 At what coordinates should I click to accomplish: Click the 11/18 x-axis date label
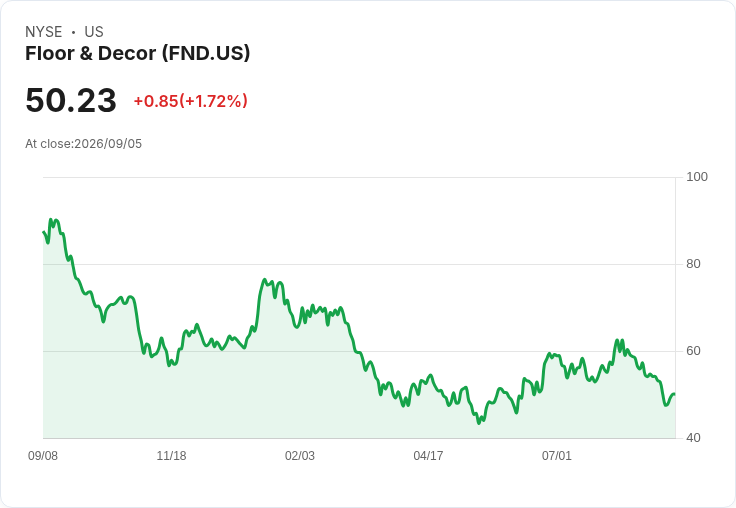[x=171, y=455]
